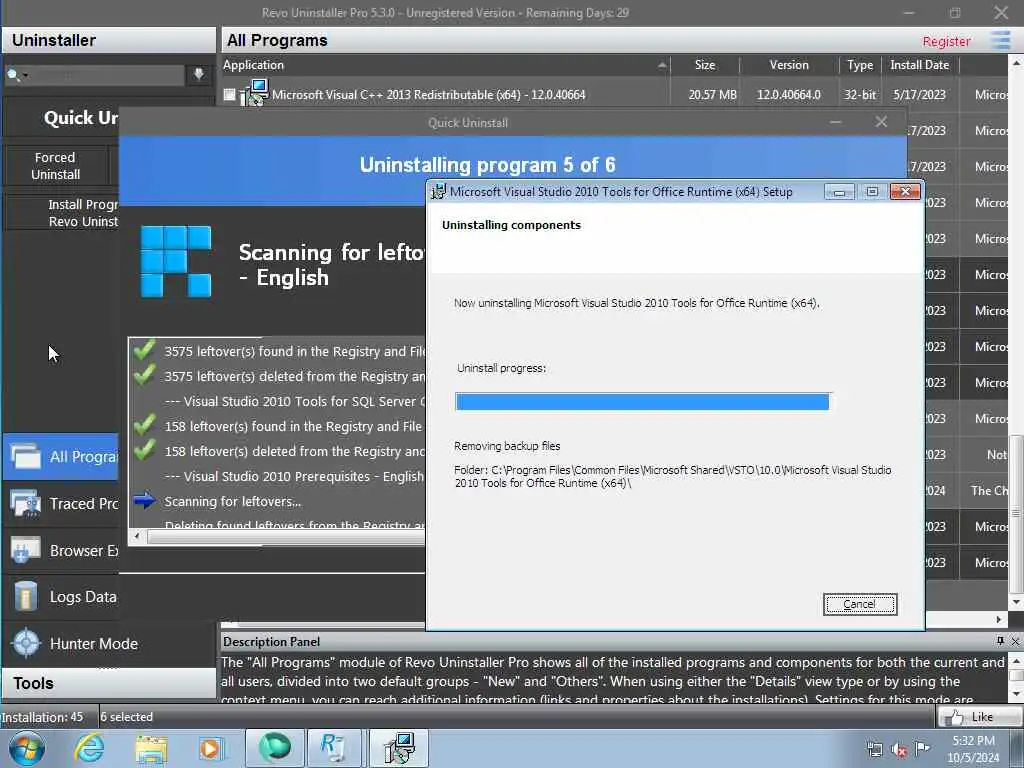Sort by the Version column header
Image resolution: width=1024 pixels, height=768 pixels.
[789, 65]
